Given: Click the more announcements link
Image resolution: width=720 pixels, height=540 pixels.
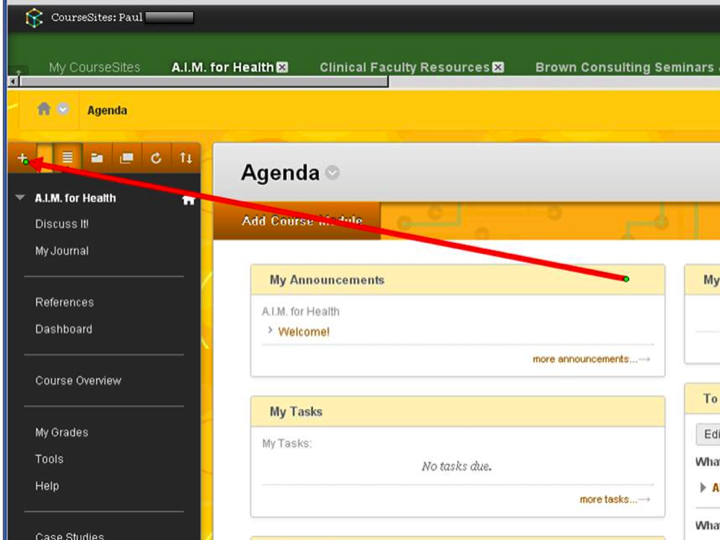Looking at the screenshot, I should pyautogui.click(x=591, y=359).
